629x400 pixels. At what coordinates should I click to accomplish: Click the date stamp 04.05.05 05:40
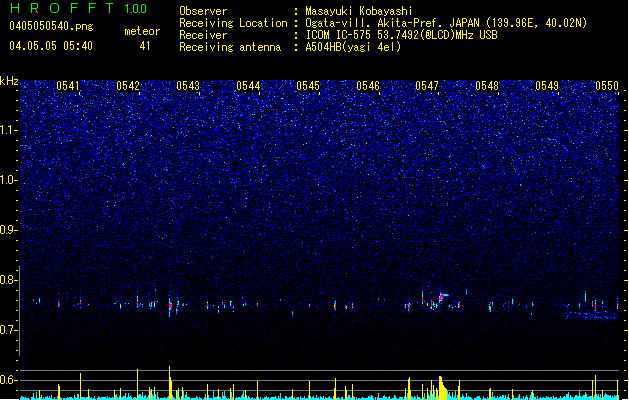click(x=51, y=46)
